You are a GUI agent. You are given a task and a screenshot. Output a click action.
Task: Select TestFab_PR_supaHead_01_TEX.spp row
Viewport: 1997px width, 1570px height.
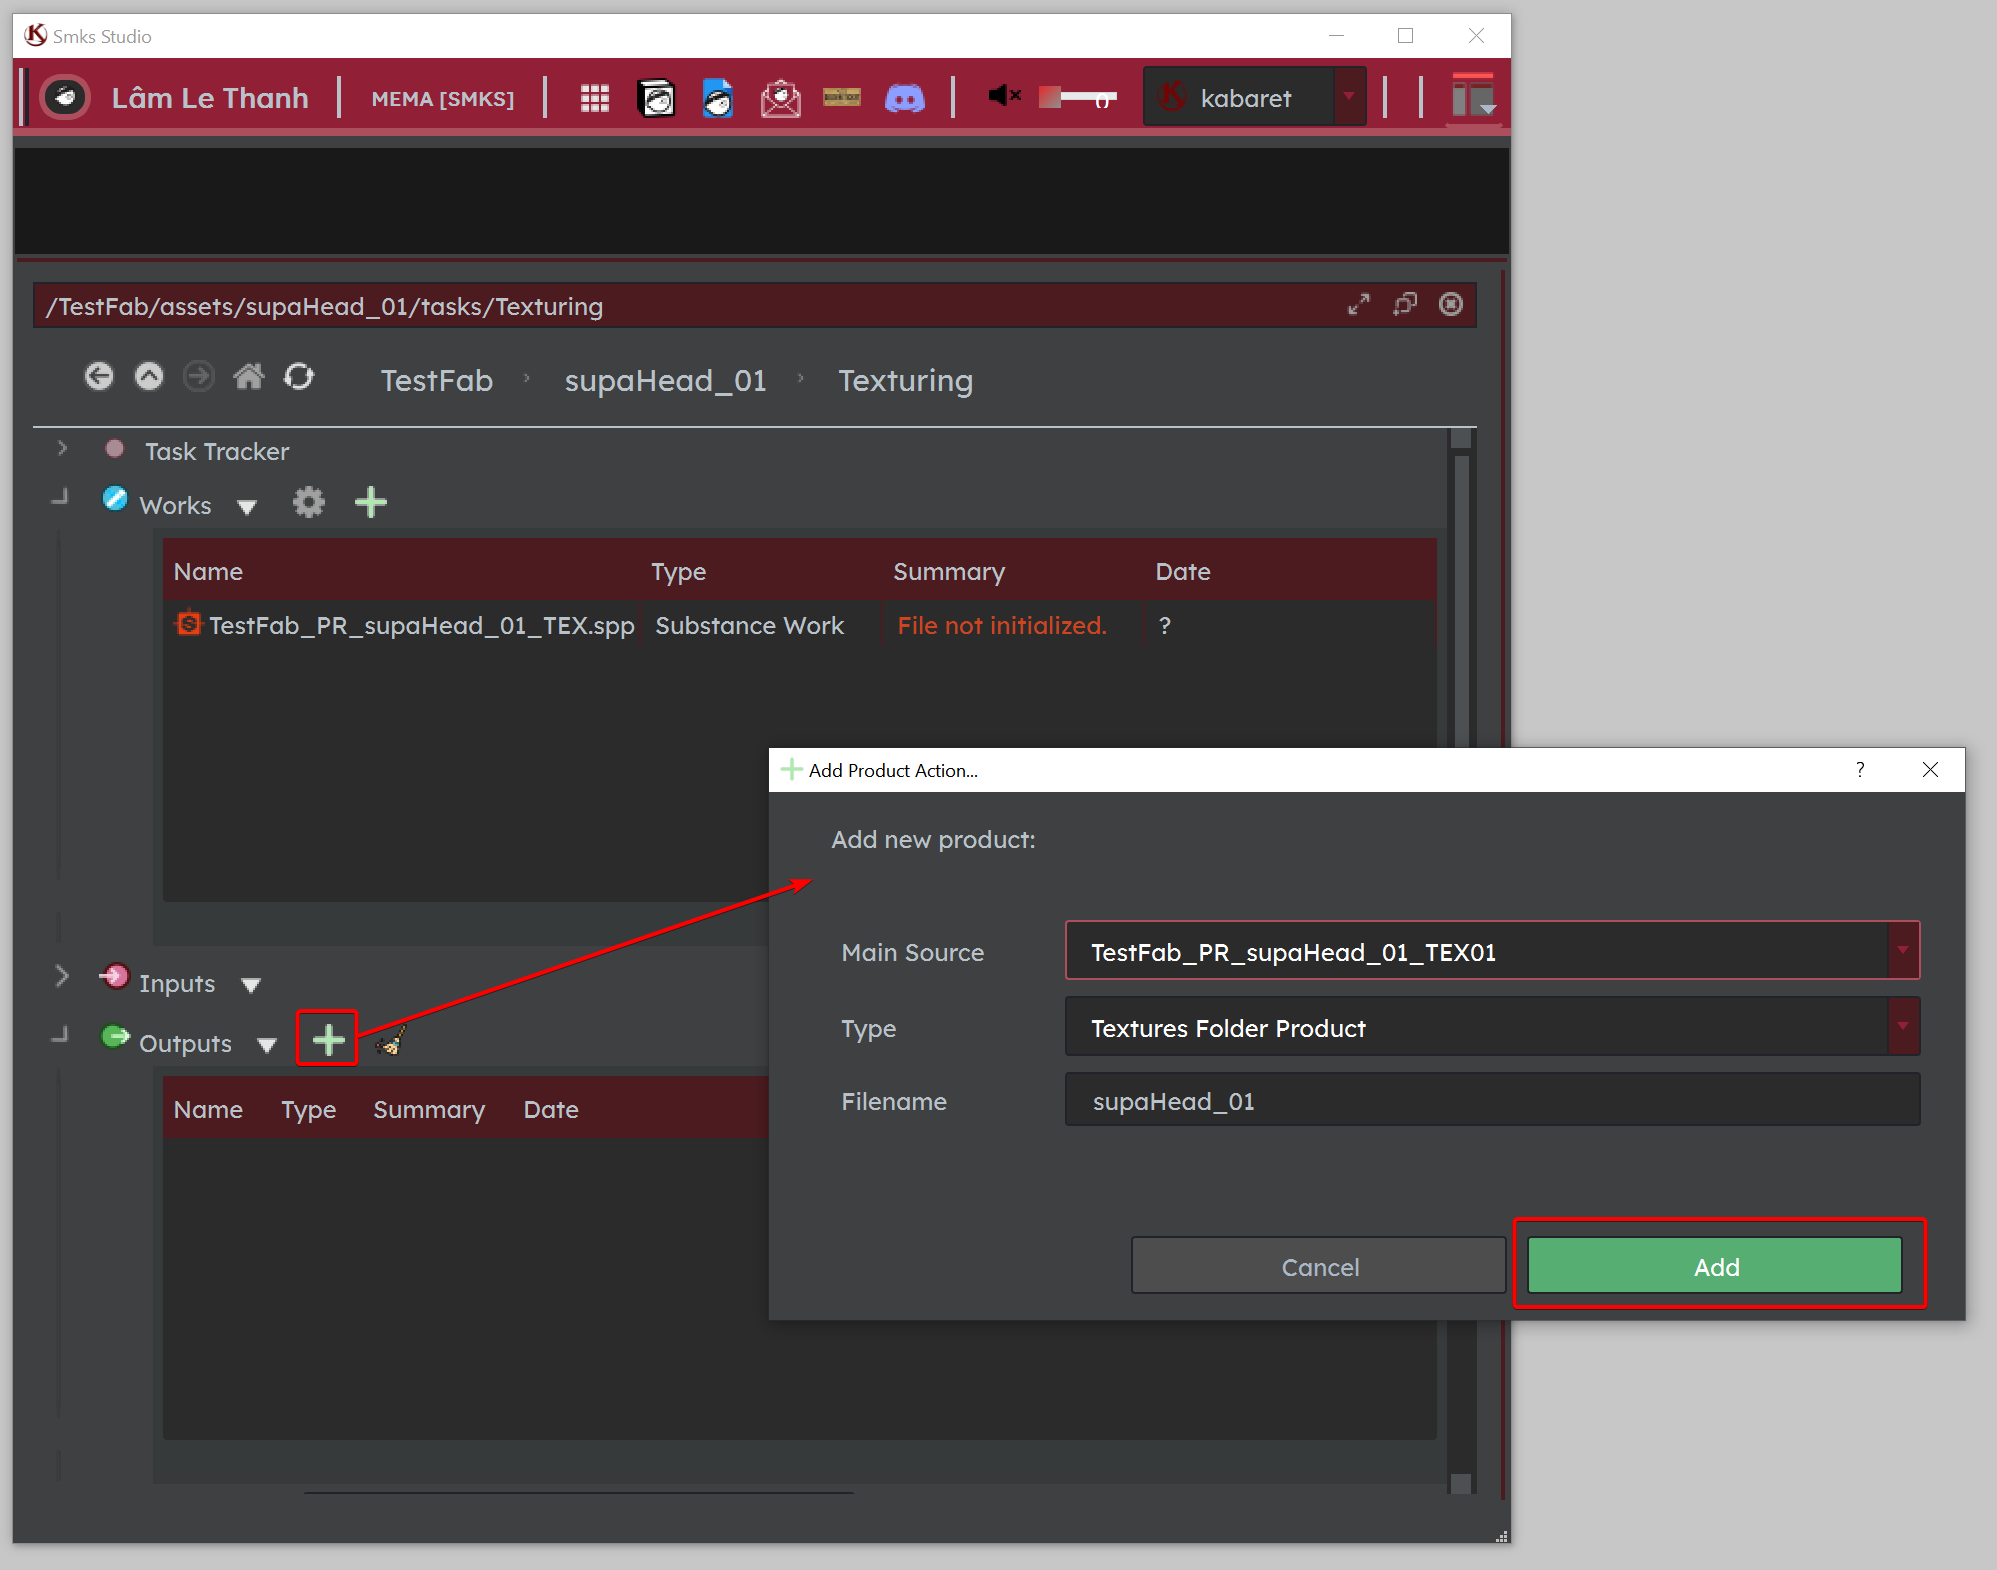[x=800, y=625]
